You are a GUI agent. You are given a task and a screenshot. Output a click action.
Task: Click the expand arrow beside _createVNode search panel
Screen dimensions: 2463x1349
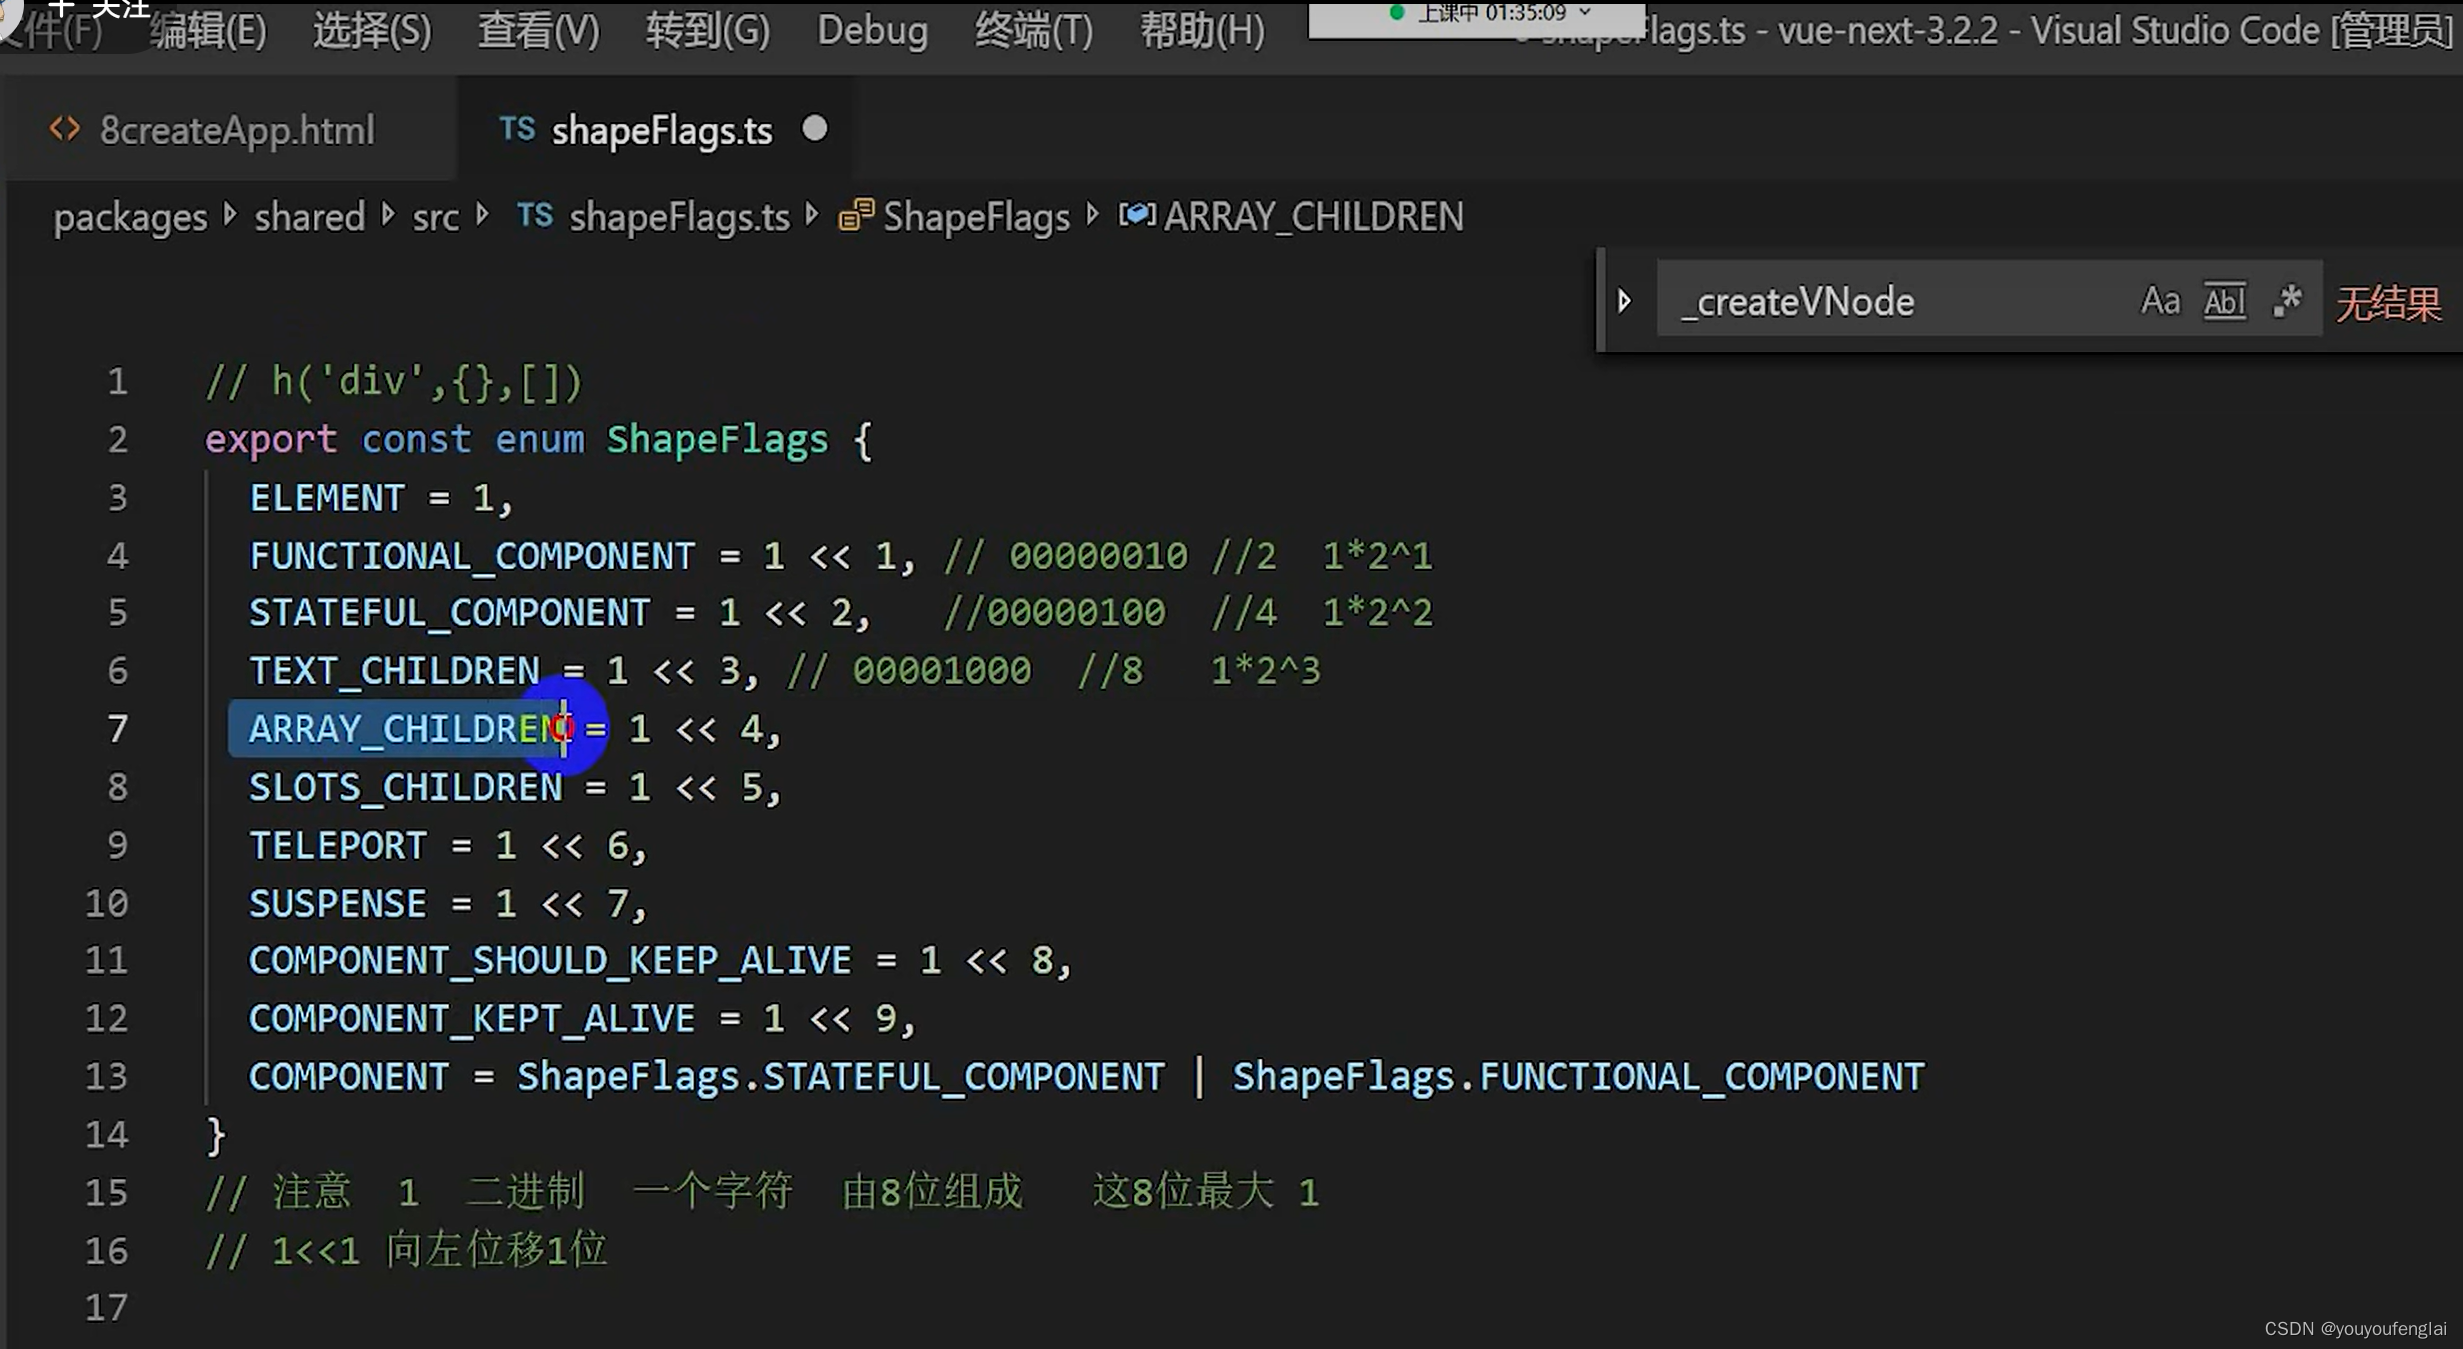1624,299
